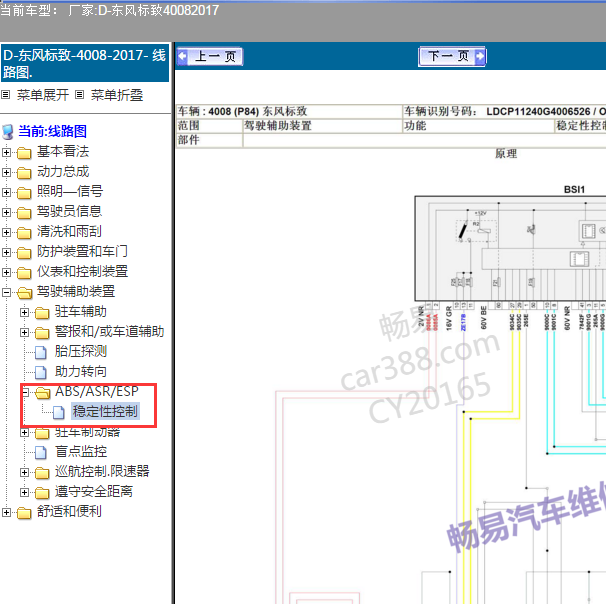Open the 助力转向 page
The width and height of the screenshot is (606, 604).
(x=81, y=371)
